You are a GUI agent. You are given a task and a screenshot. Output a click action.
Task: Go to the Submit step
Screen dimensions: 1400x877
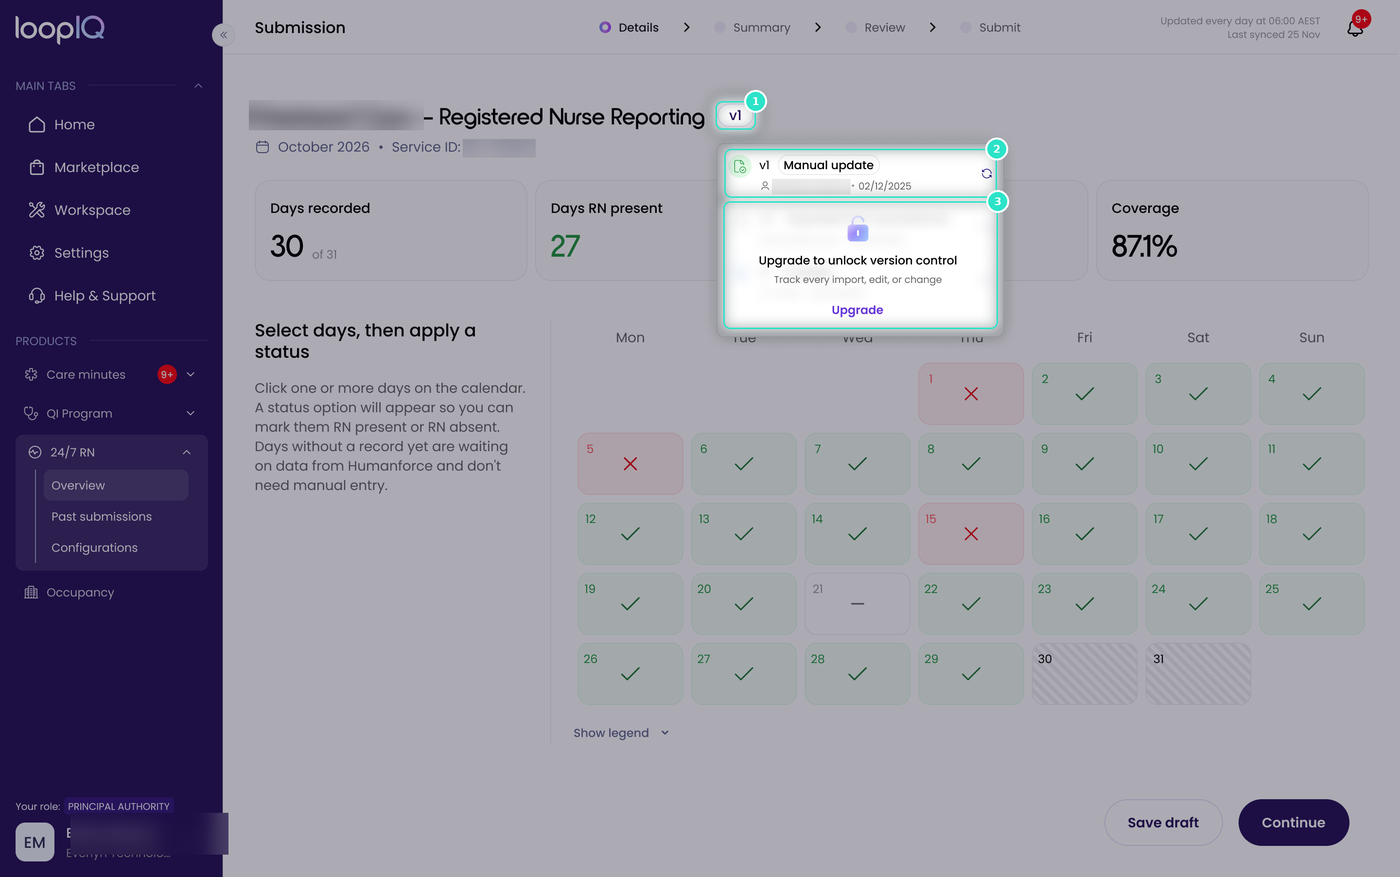click(990, 28)
